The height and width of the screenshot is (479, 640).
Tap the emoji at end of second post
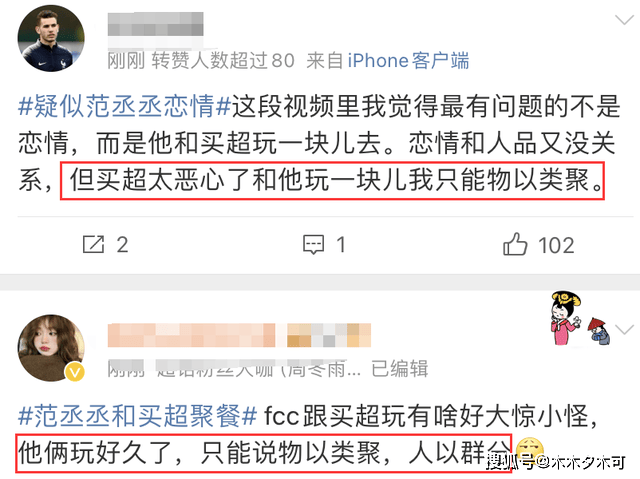pyautogui.click(x=529, y=451)
